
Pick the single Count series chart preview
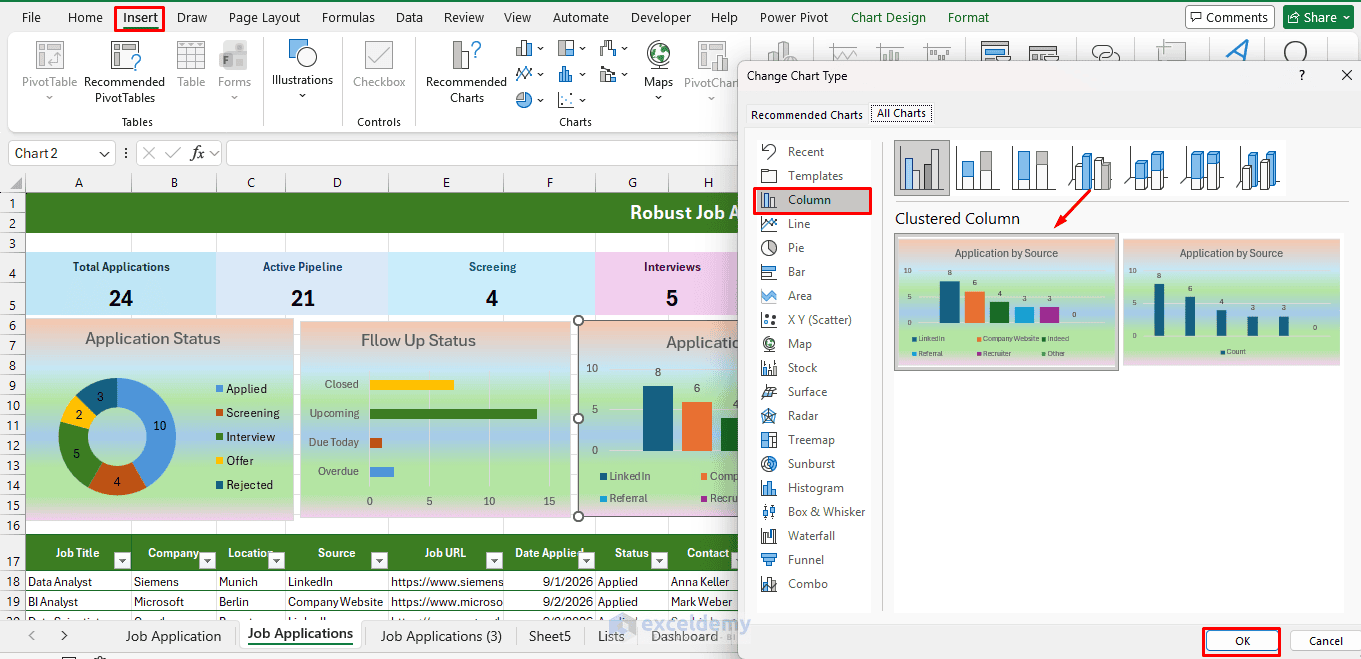point(1231,302)
